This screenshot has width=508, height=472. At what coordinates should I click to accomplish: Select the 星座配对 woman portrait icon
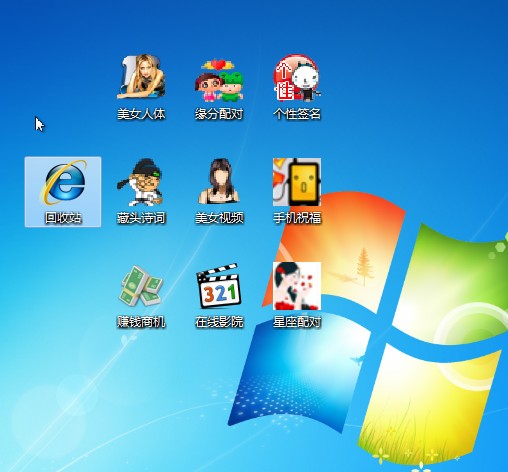click(297, 286)
